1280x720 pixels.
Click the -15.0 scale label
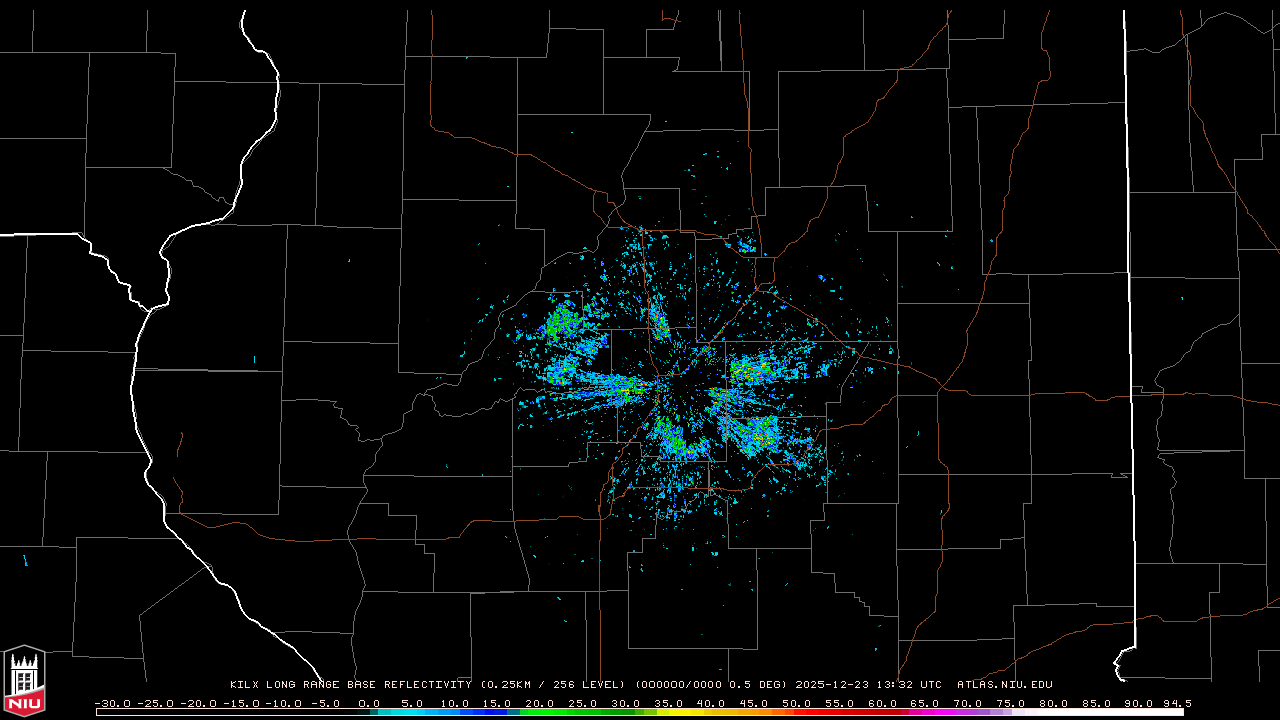coord(240,703)
